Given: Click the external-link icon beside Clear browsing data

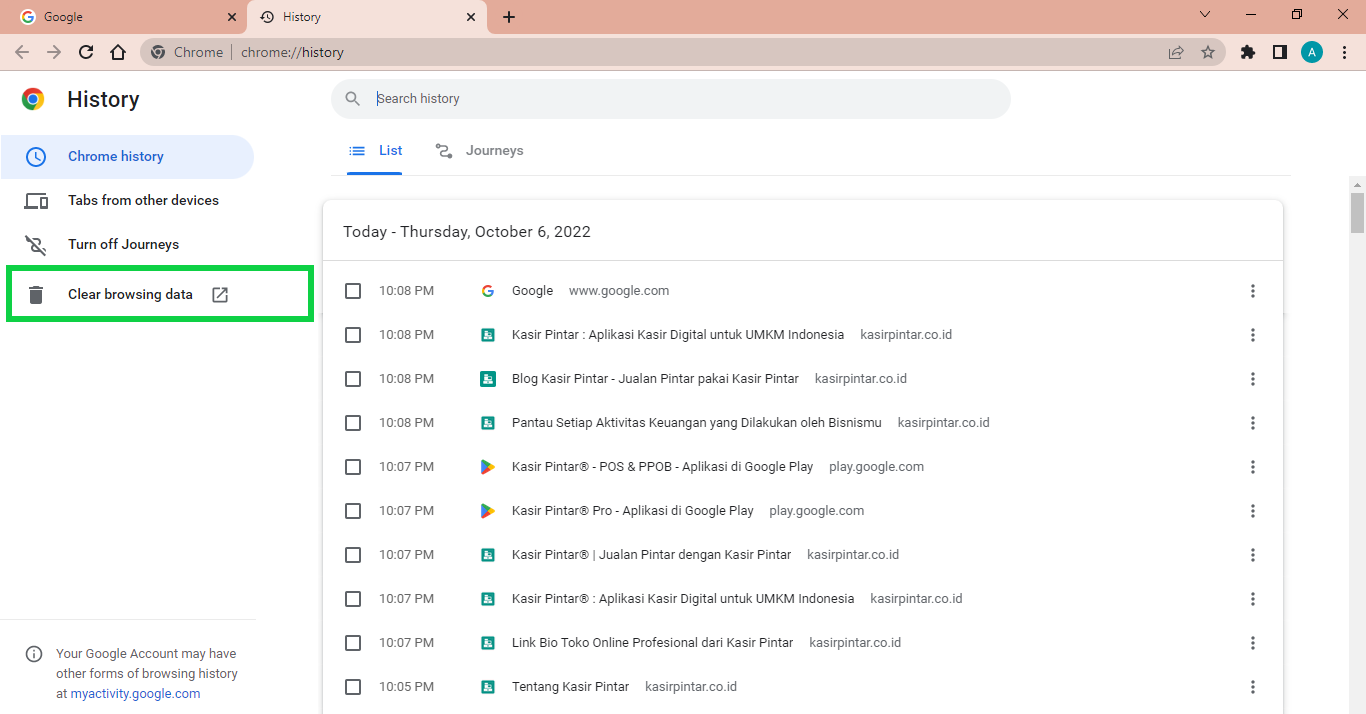Looking at the screenshot, I should click(220, 295).
